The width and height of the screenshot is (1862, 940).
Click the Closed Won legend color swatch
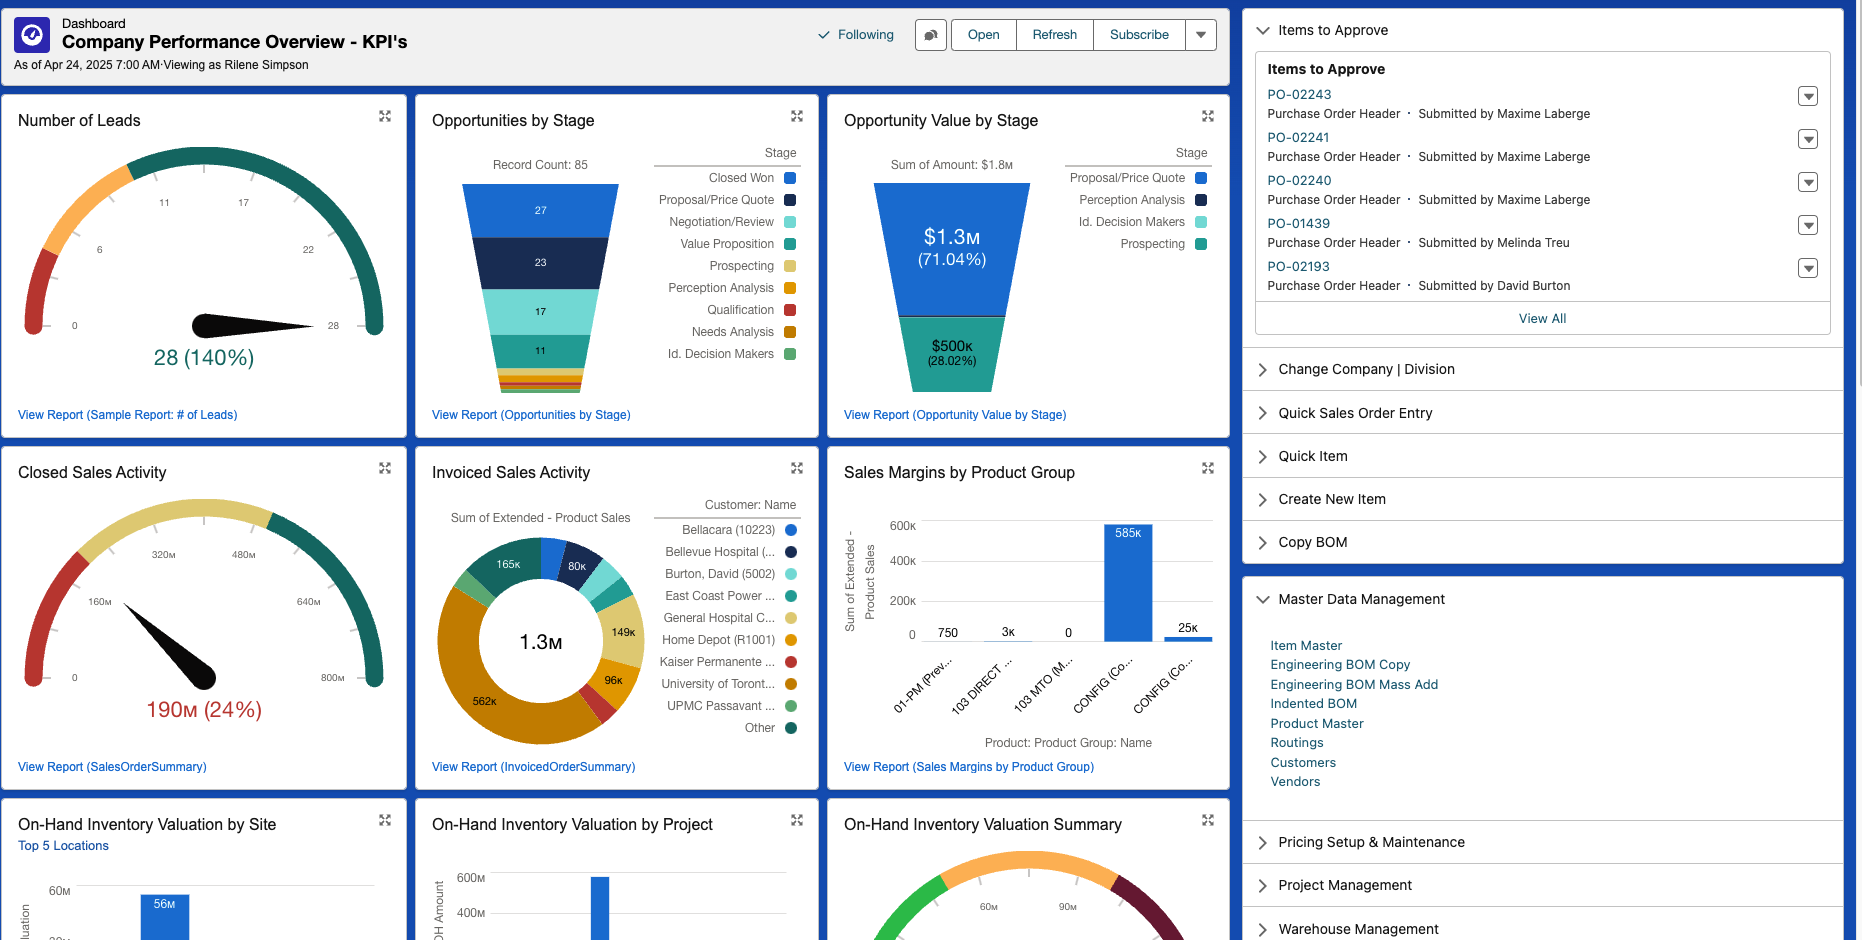[790, 178]
